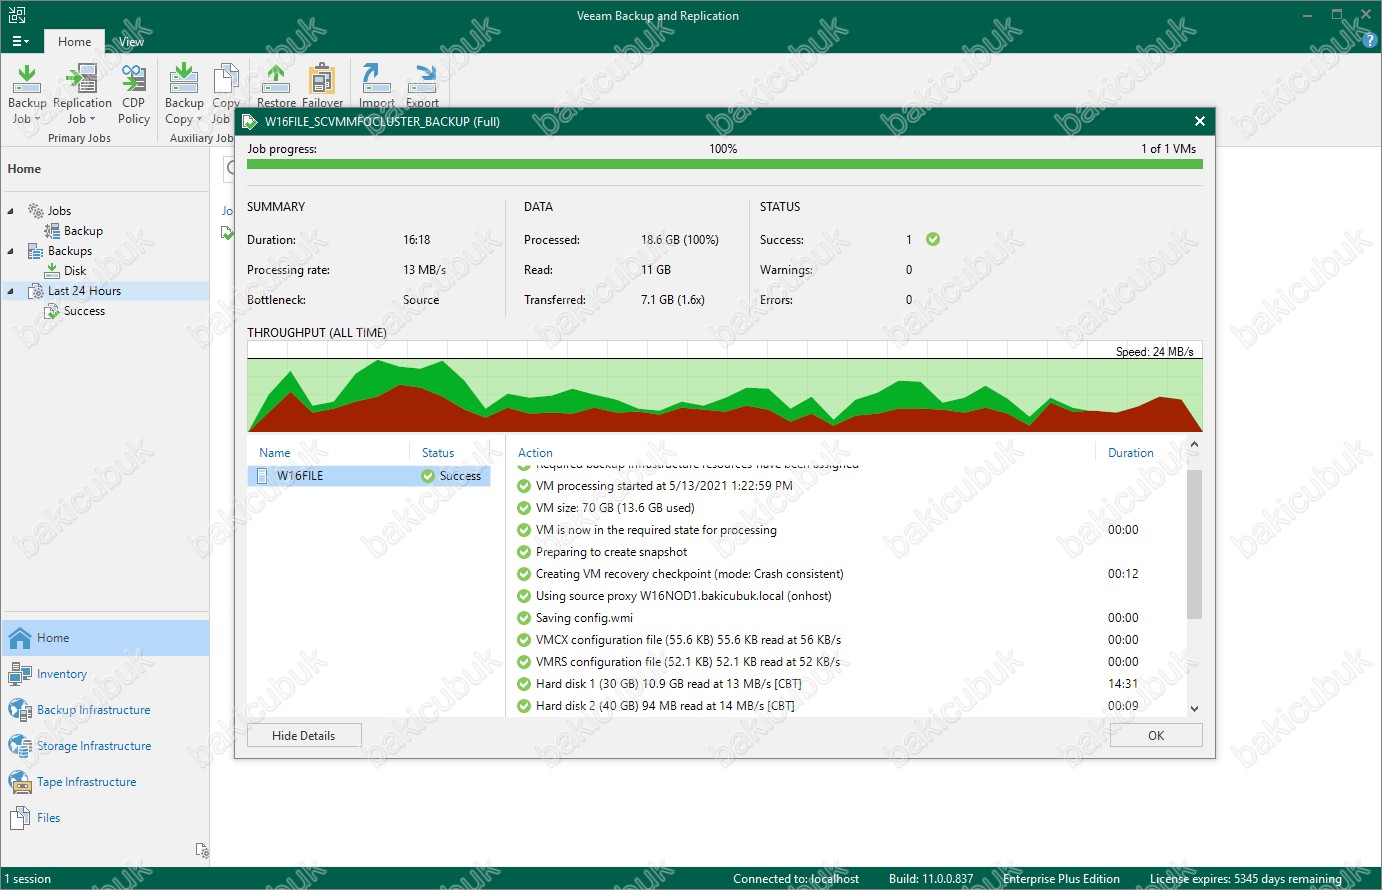The image size is (1382, 890).
Task: Click the job progress bar
Action: [x=725, y=164]
